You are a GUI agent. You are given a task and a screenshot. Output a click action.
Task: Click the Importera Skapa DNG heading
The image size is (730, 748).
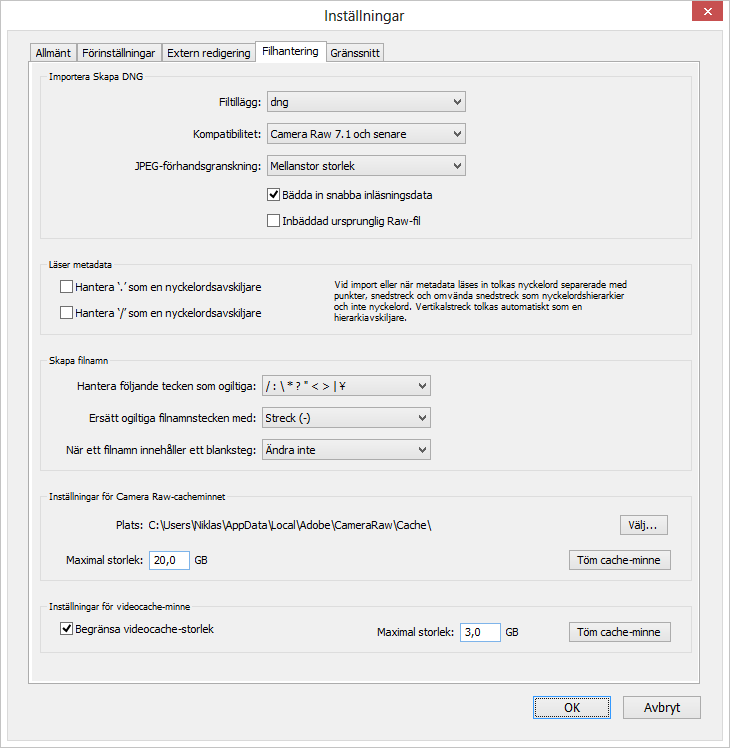pyautogui.click(x=96, y=77)
